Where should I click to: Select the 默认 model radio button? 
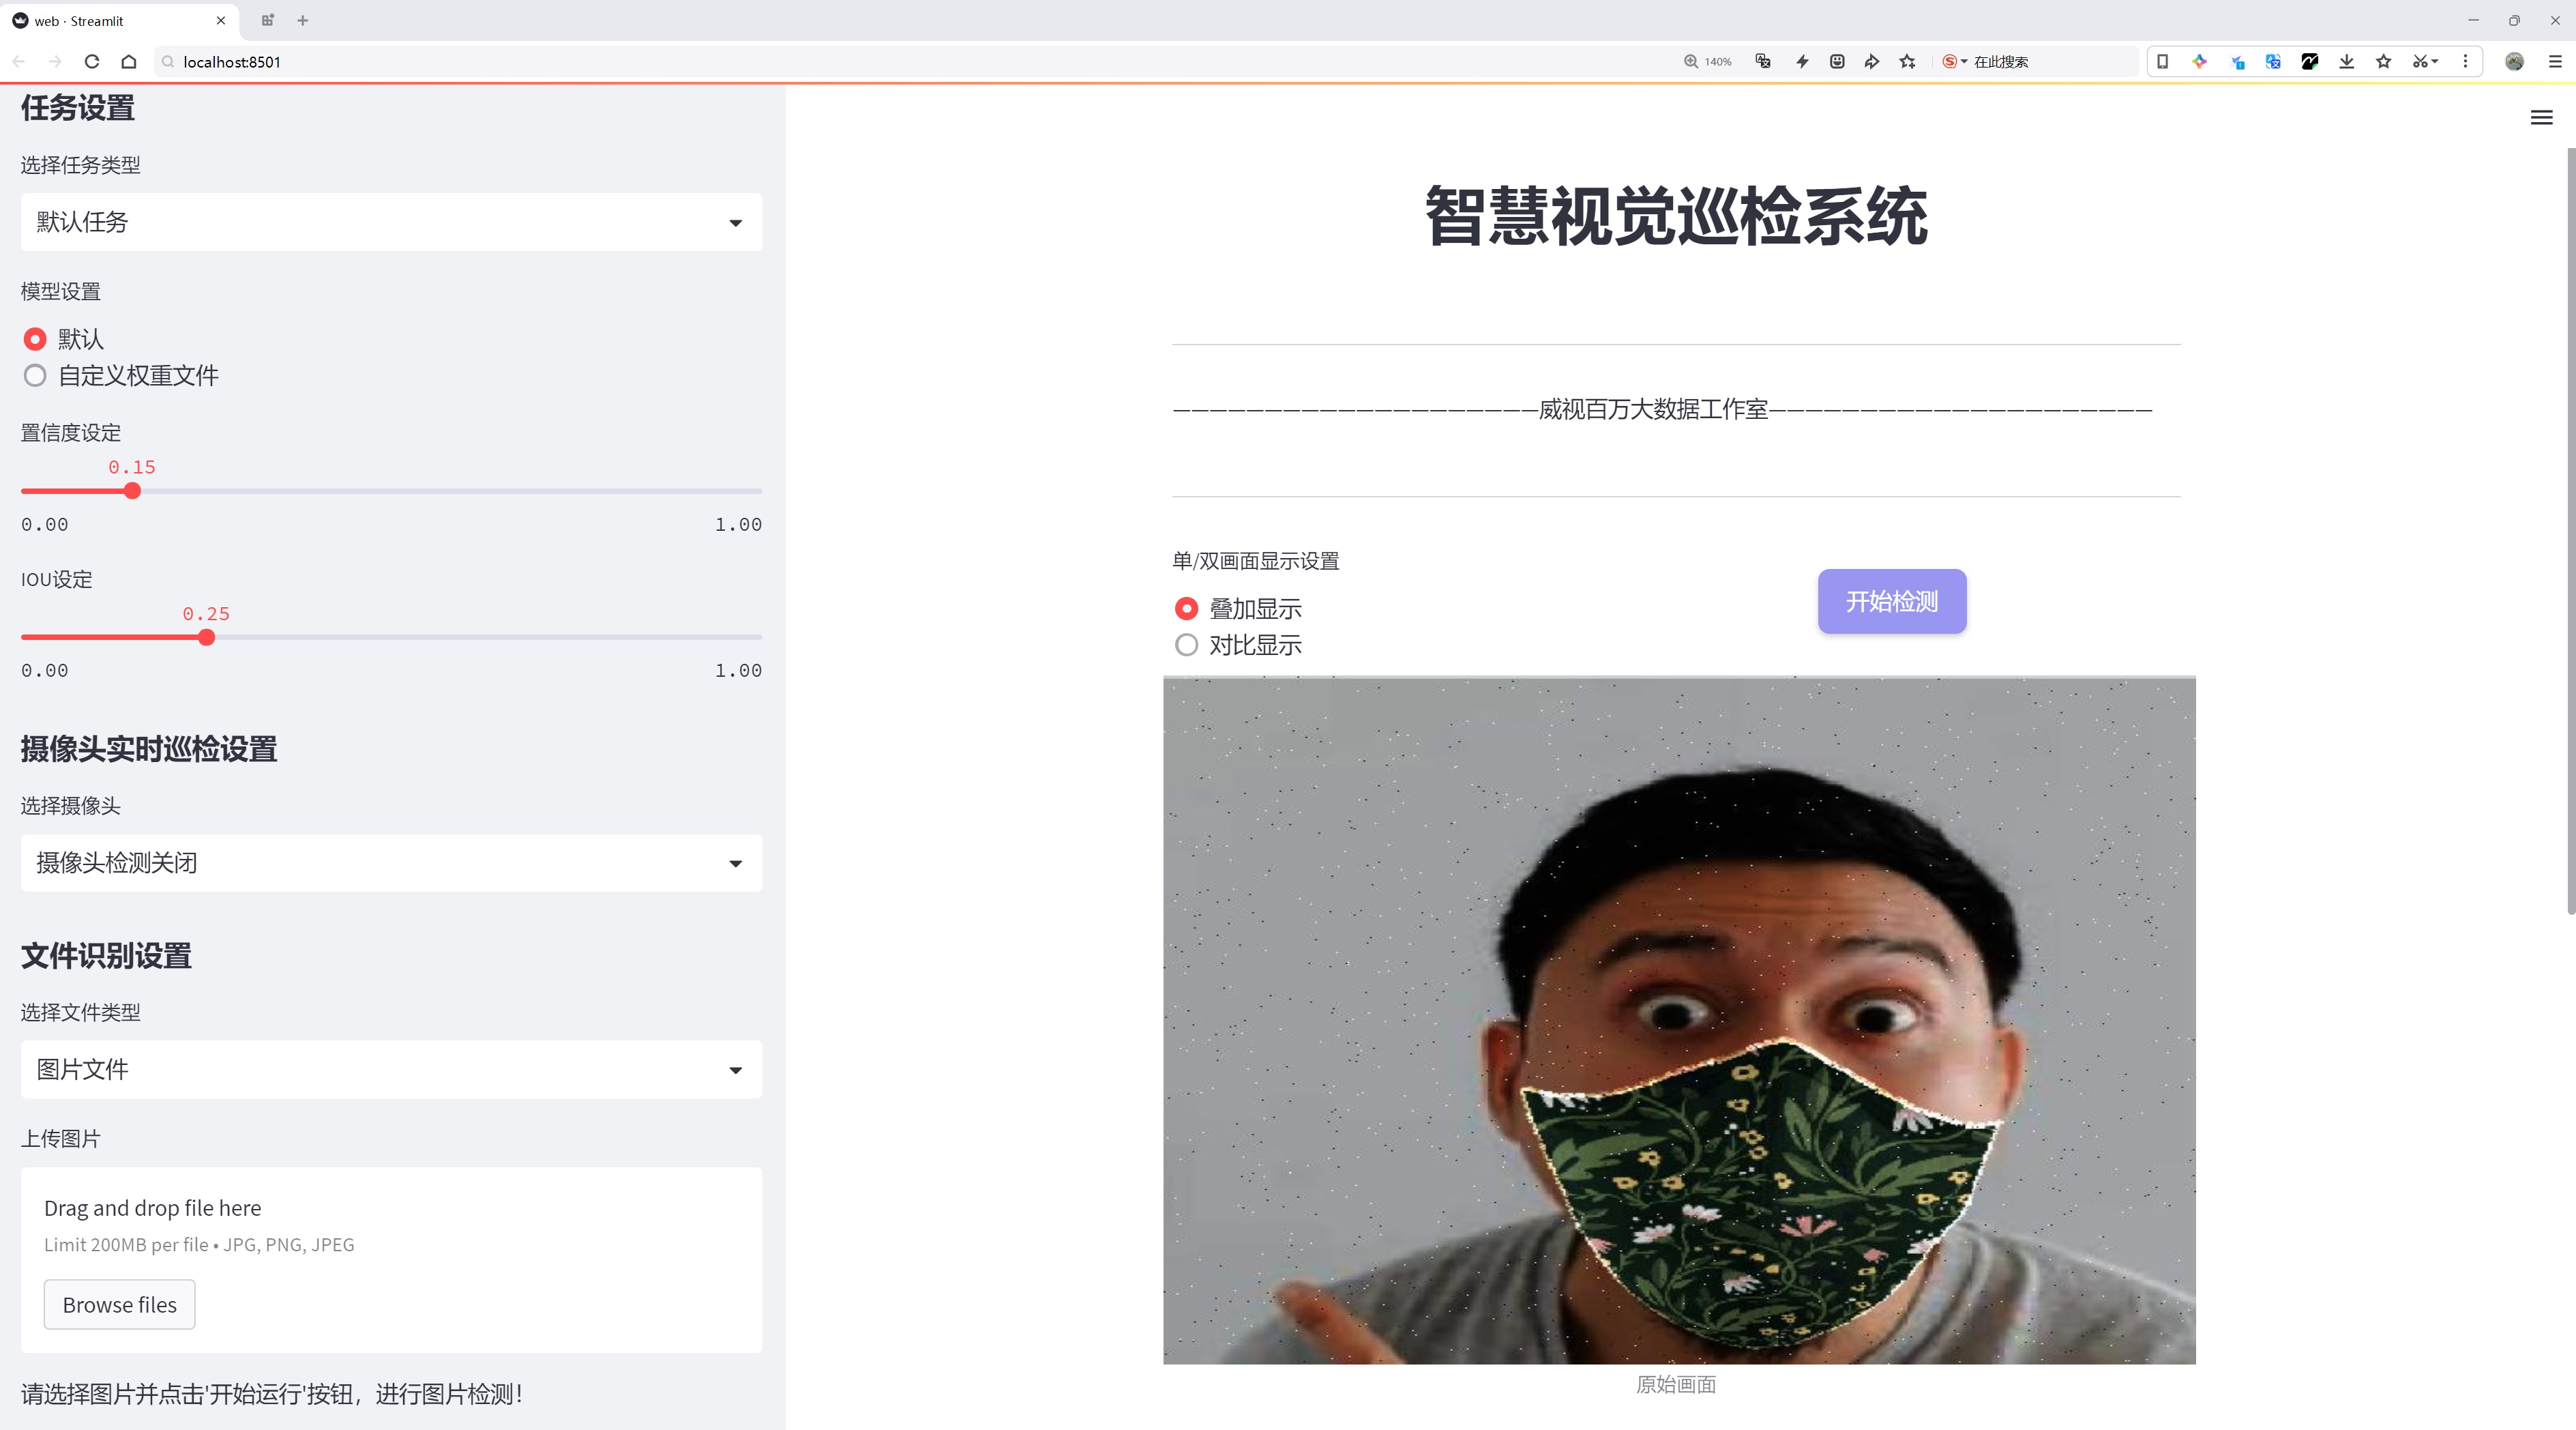tap(35, 339)
